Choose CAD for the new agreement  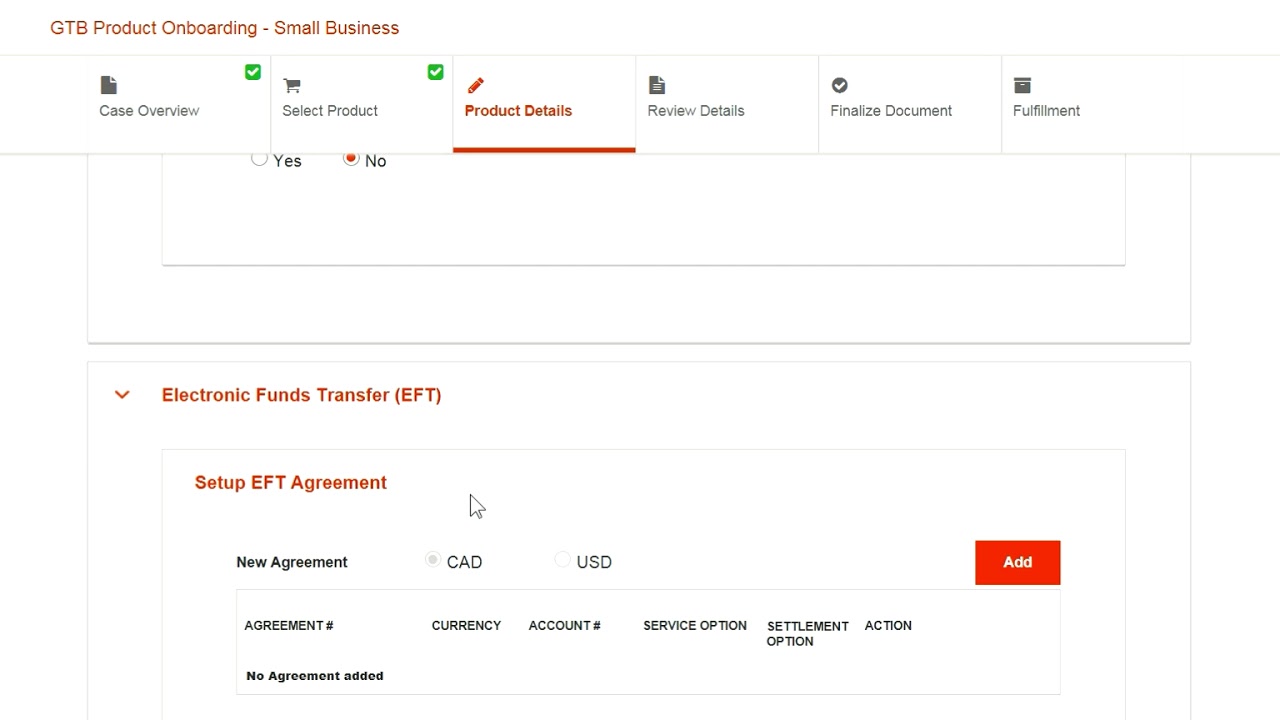pyautogui.click(x=433, y=560)
